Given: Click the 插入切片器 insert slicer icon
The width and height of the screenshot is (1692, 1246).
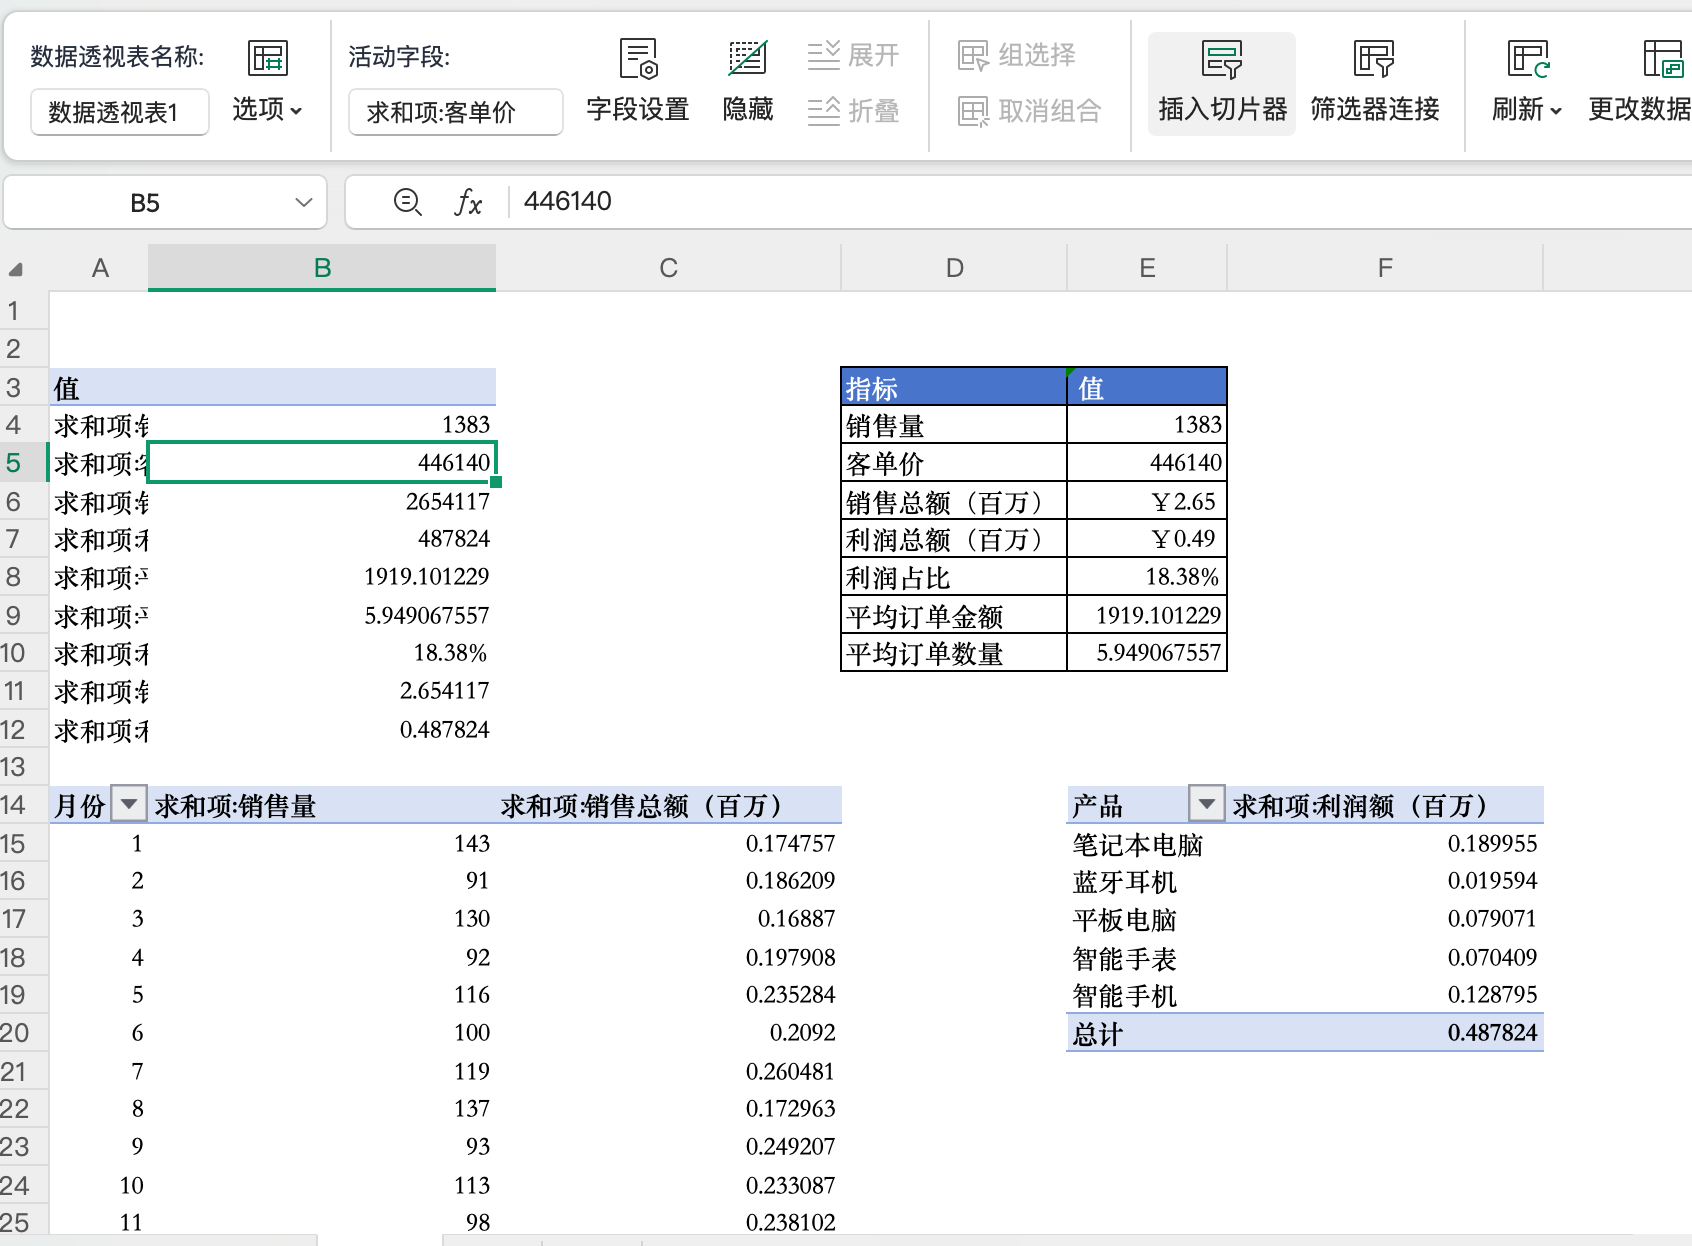Looking at the screenshot, I should (x=1221, y=59).
